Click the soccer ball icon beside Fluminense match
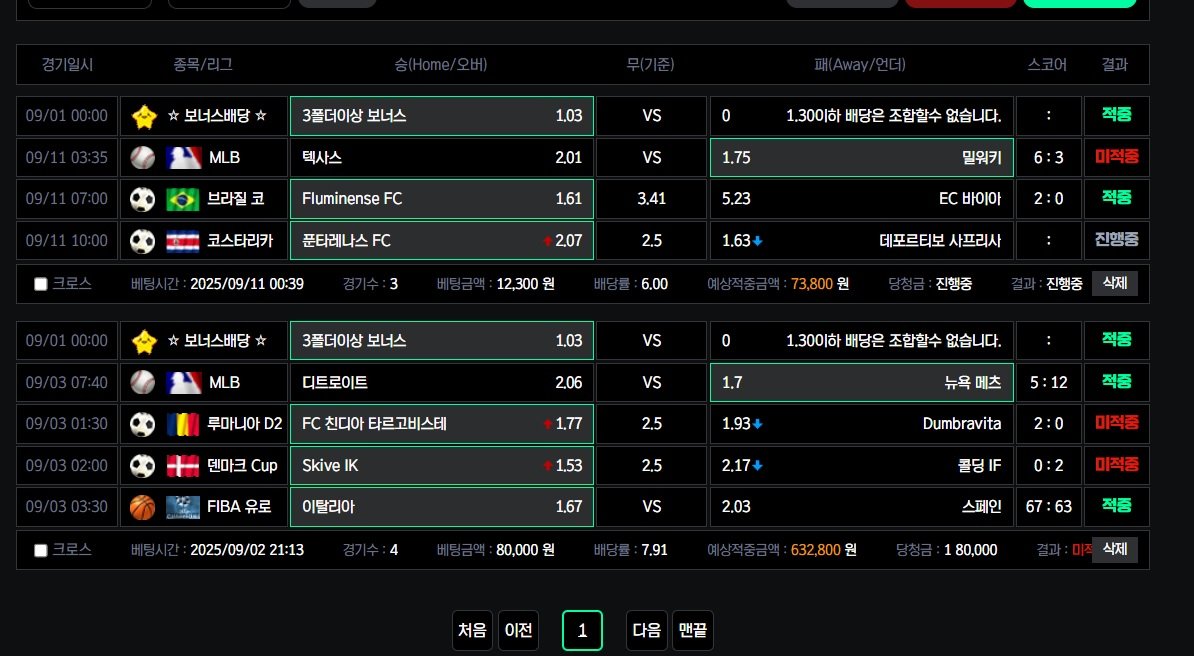 [143, 199]
